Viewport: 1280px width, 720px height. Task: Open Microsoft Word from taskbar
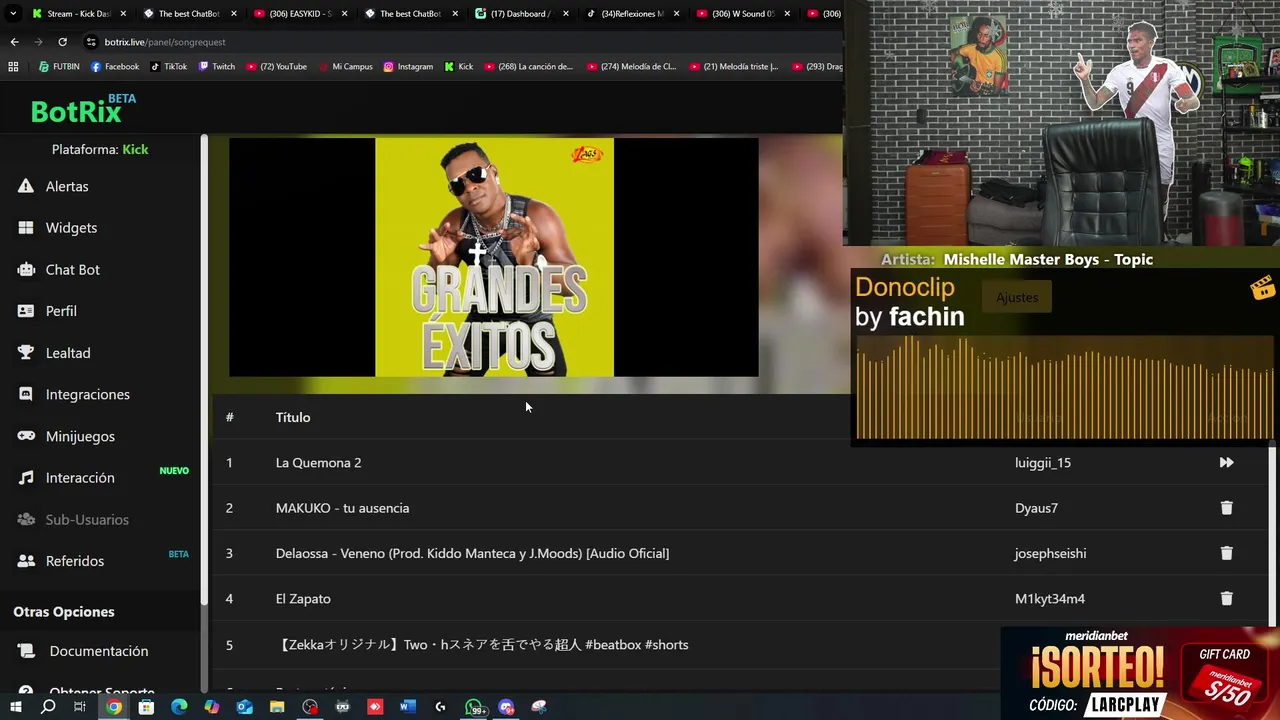click(407, 707)
